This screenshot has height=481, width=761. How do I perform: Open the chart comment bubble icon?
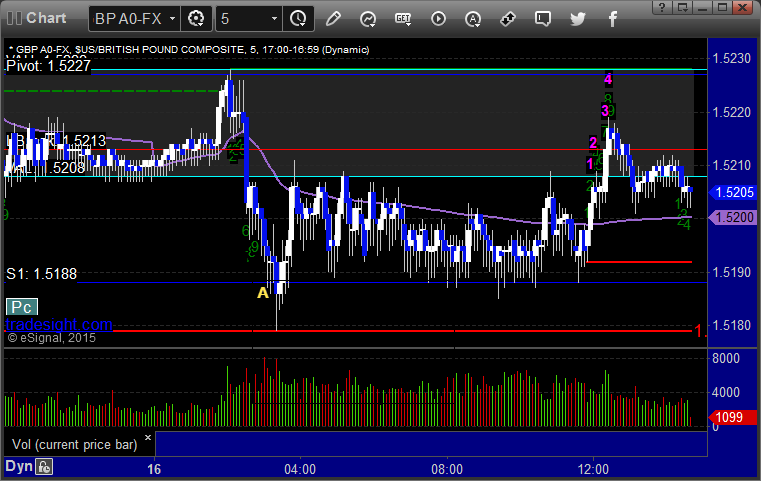[543, 19]
